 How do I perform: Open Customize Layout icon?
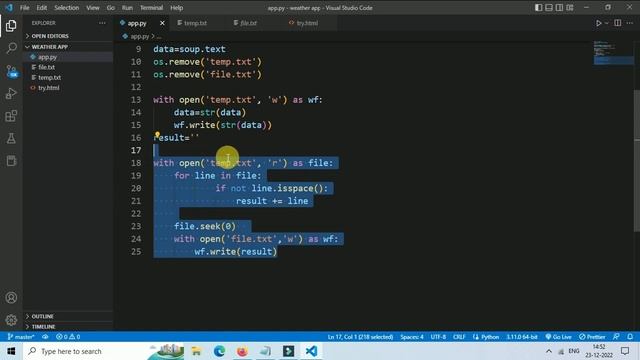570,7
